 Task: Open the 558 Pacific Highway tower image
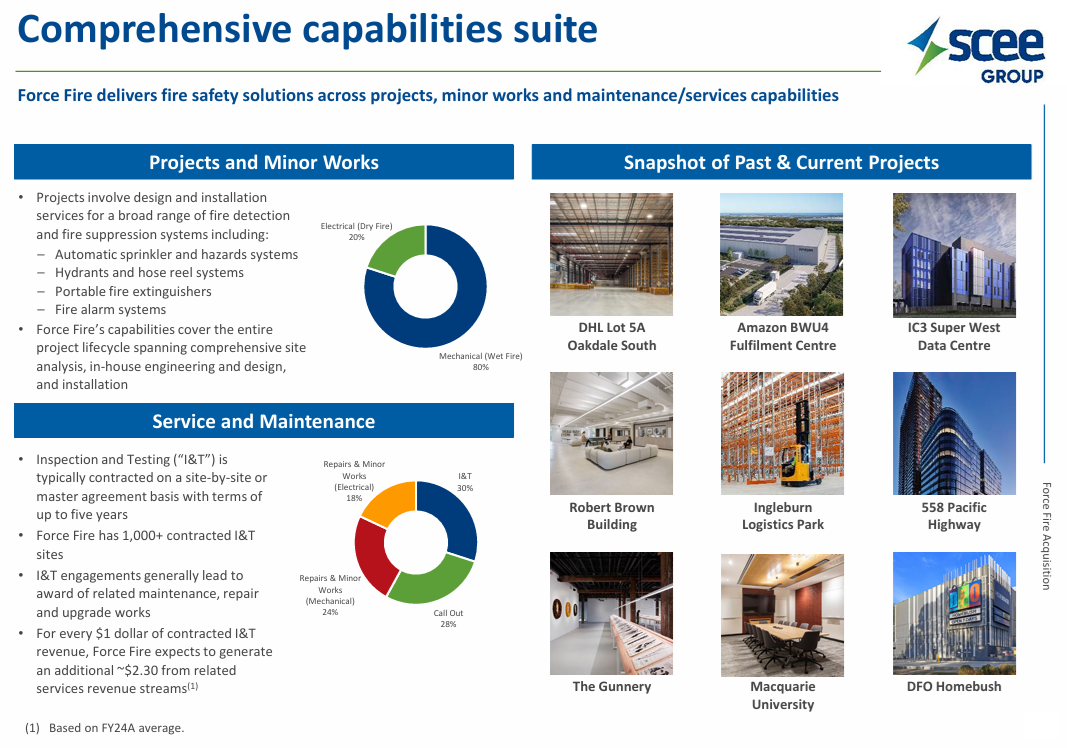click(x=954, y=434)
